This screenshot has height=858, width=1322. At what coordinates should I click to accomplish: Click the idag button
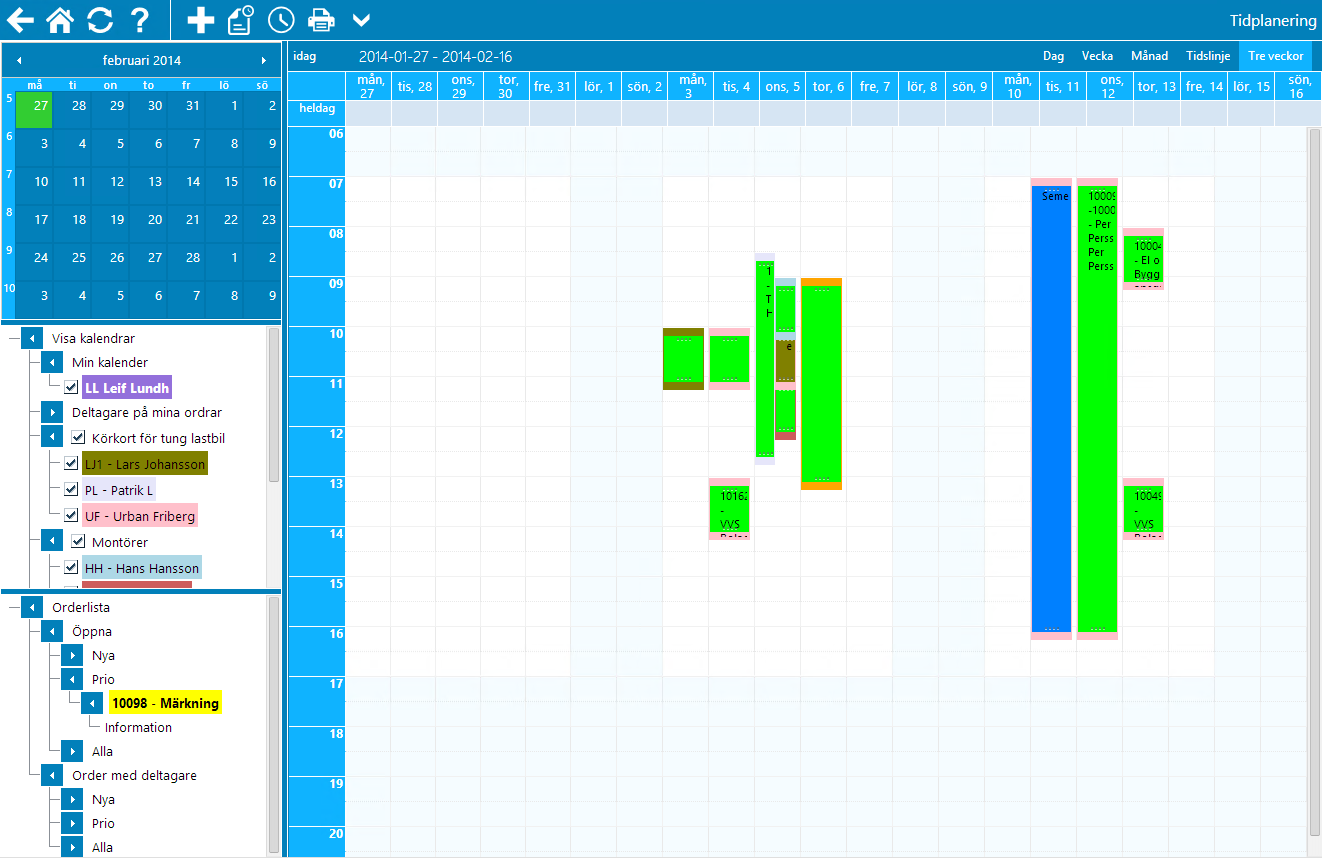click(304, 56)
